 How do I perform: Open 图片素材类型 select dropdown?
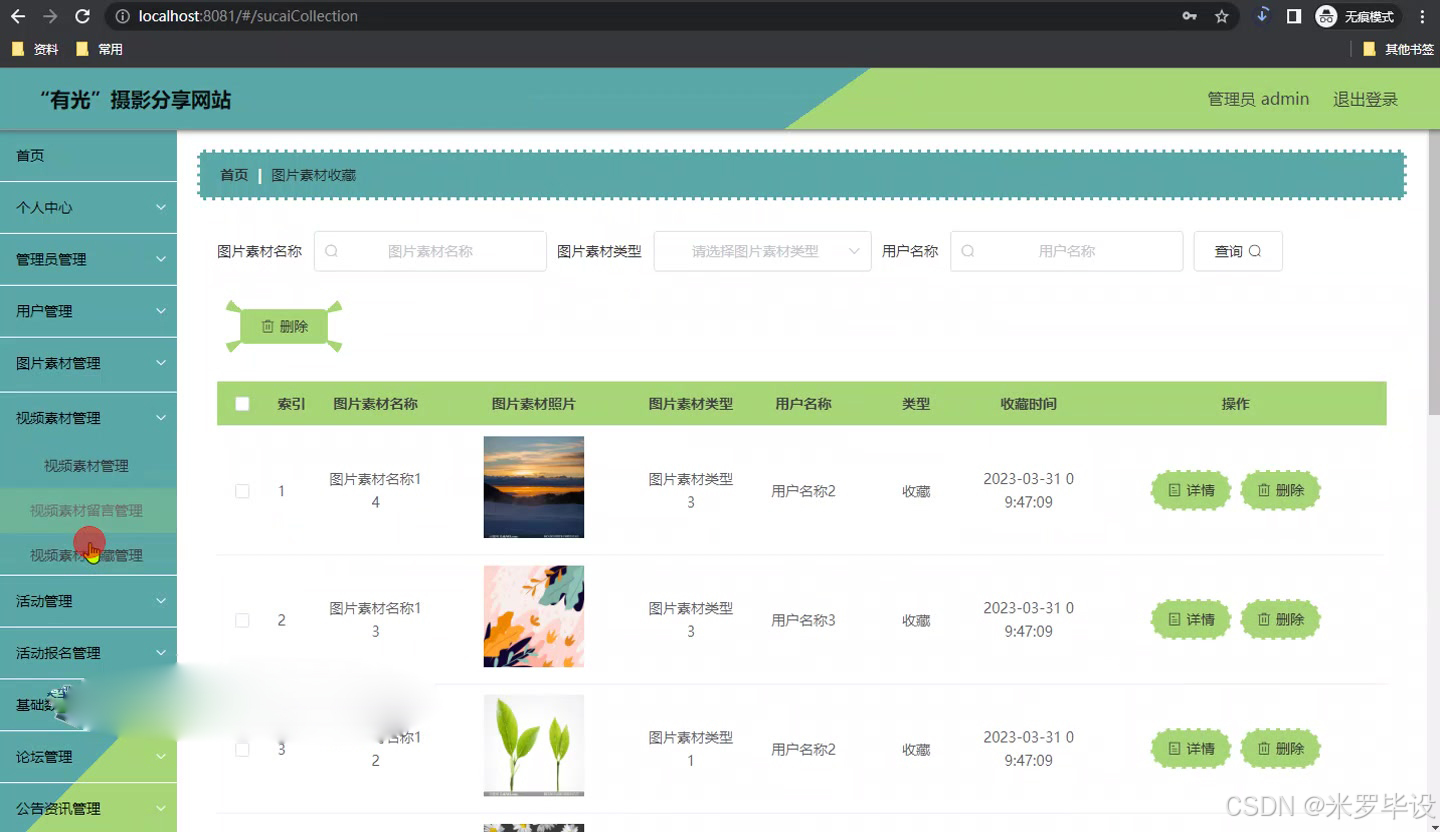(x=762, y=251)
